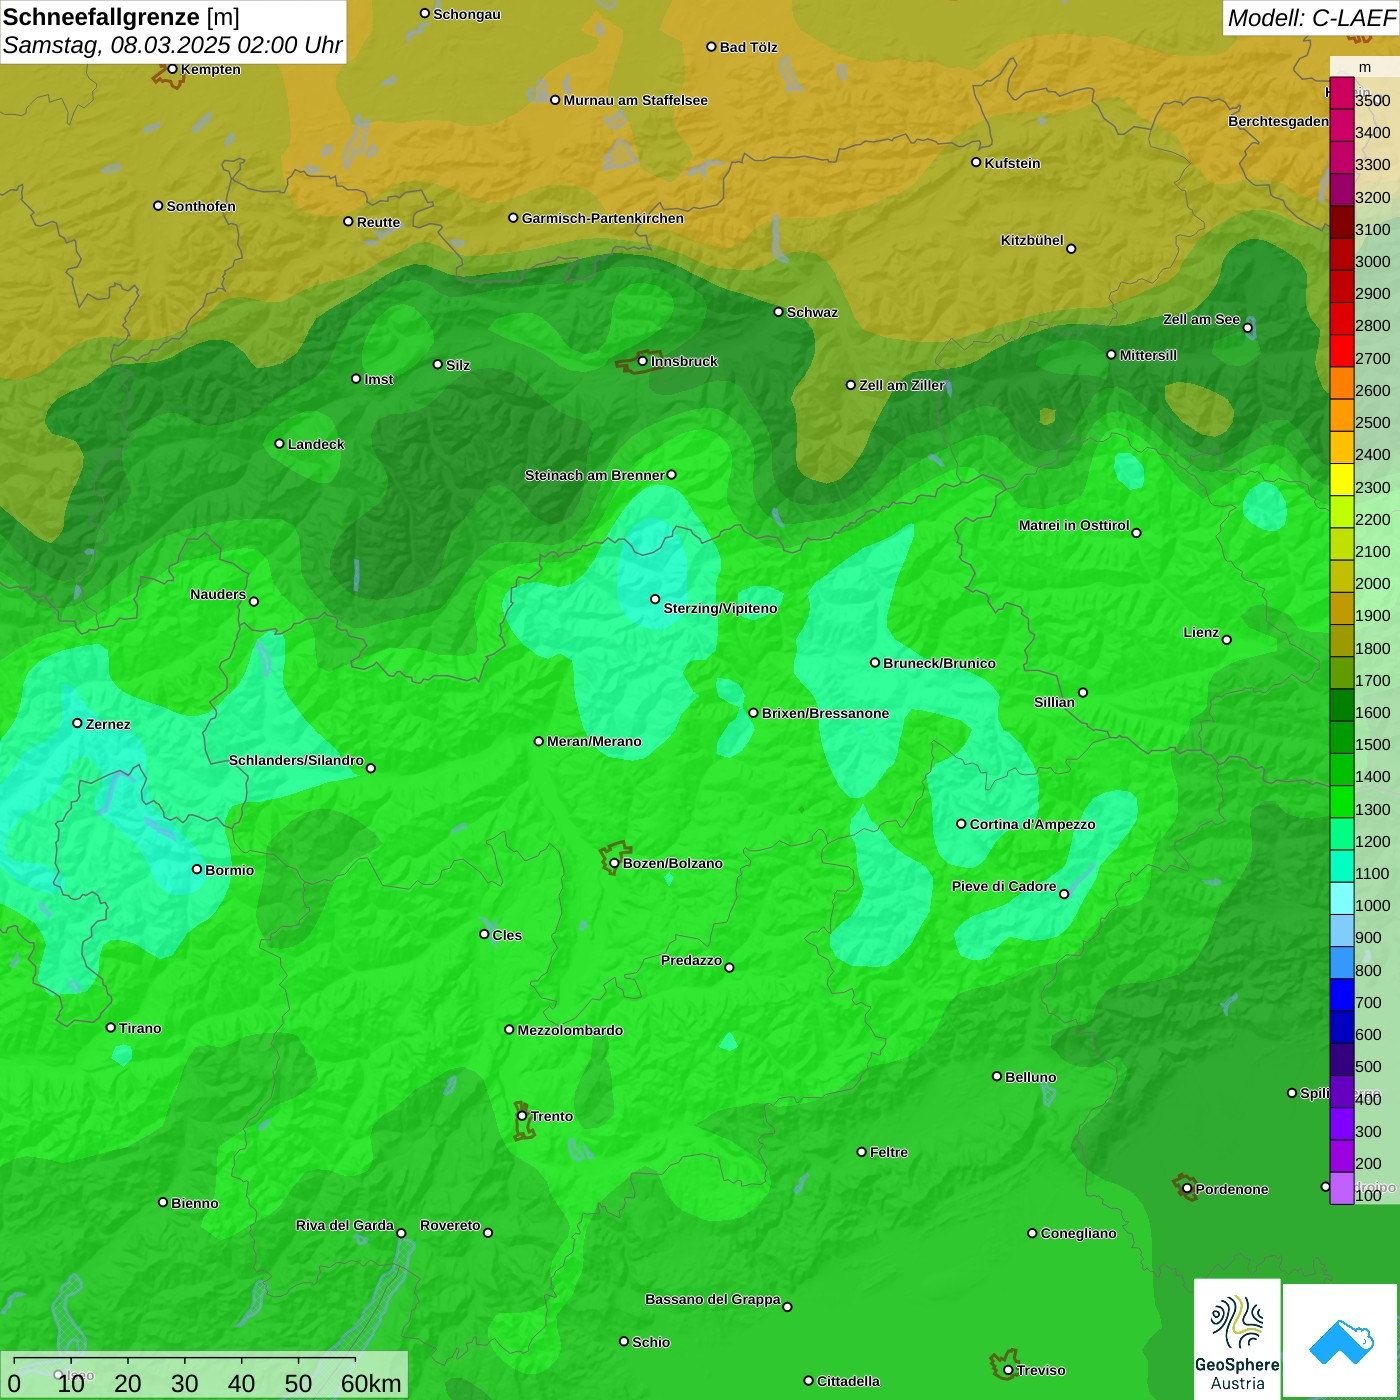Click the 'Modell: C-LAEF' label
Image resolution: width=1400 pixels, height=1400 pixels.
click(1311, 17)
